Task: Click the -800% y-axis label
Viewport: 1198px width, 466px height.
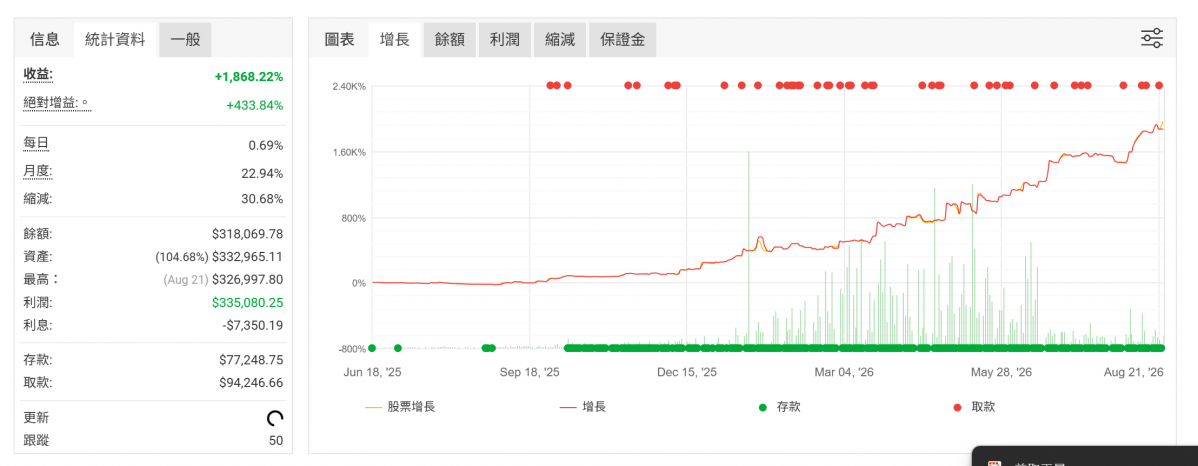Action: (x=352, y=349)
